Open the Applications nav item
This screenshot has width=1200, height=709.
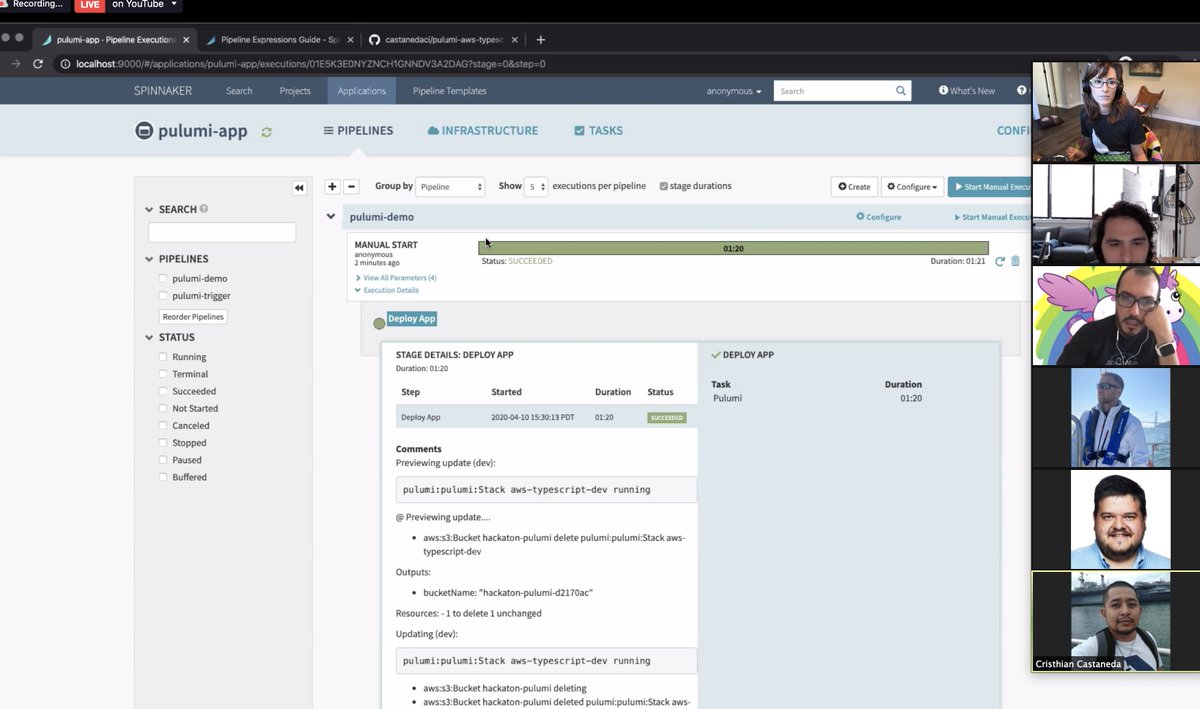pyautogui.click(x=362, y=91)
